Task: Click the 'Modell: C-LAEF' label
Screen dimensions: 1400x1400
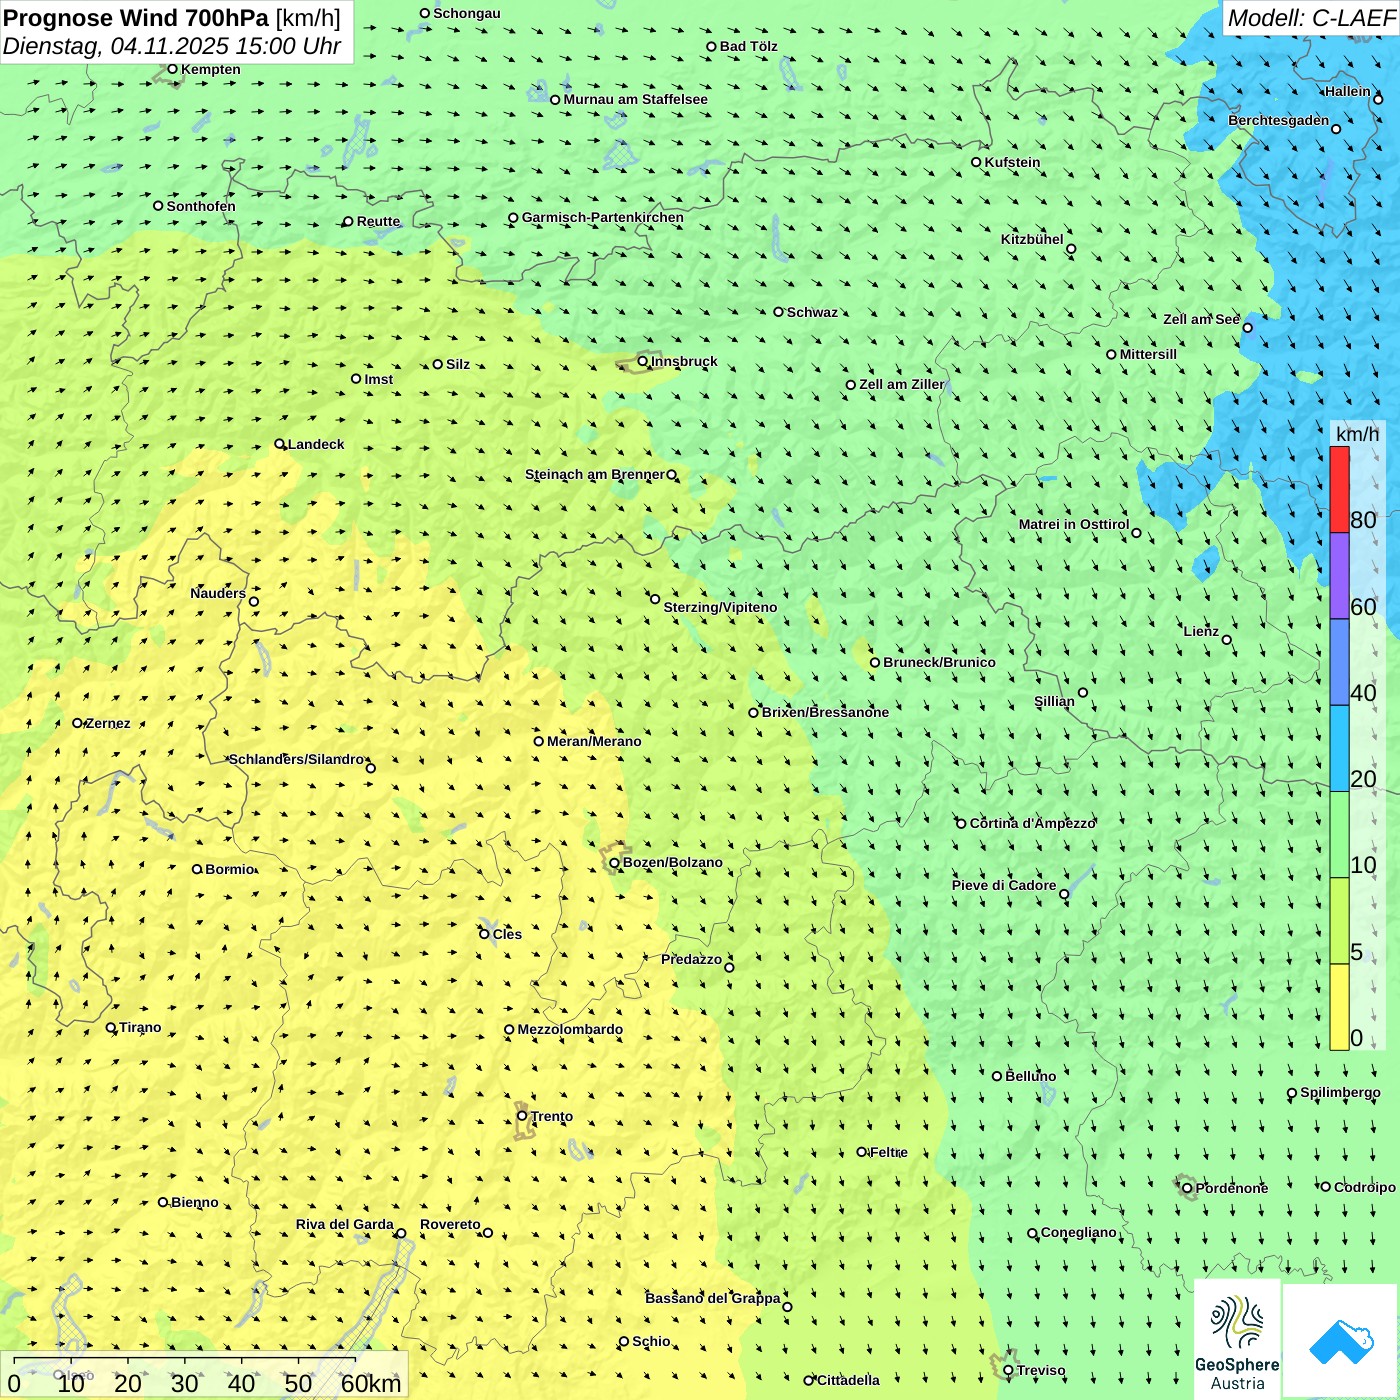Action: click(1311, 18)
